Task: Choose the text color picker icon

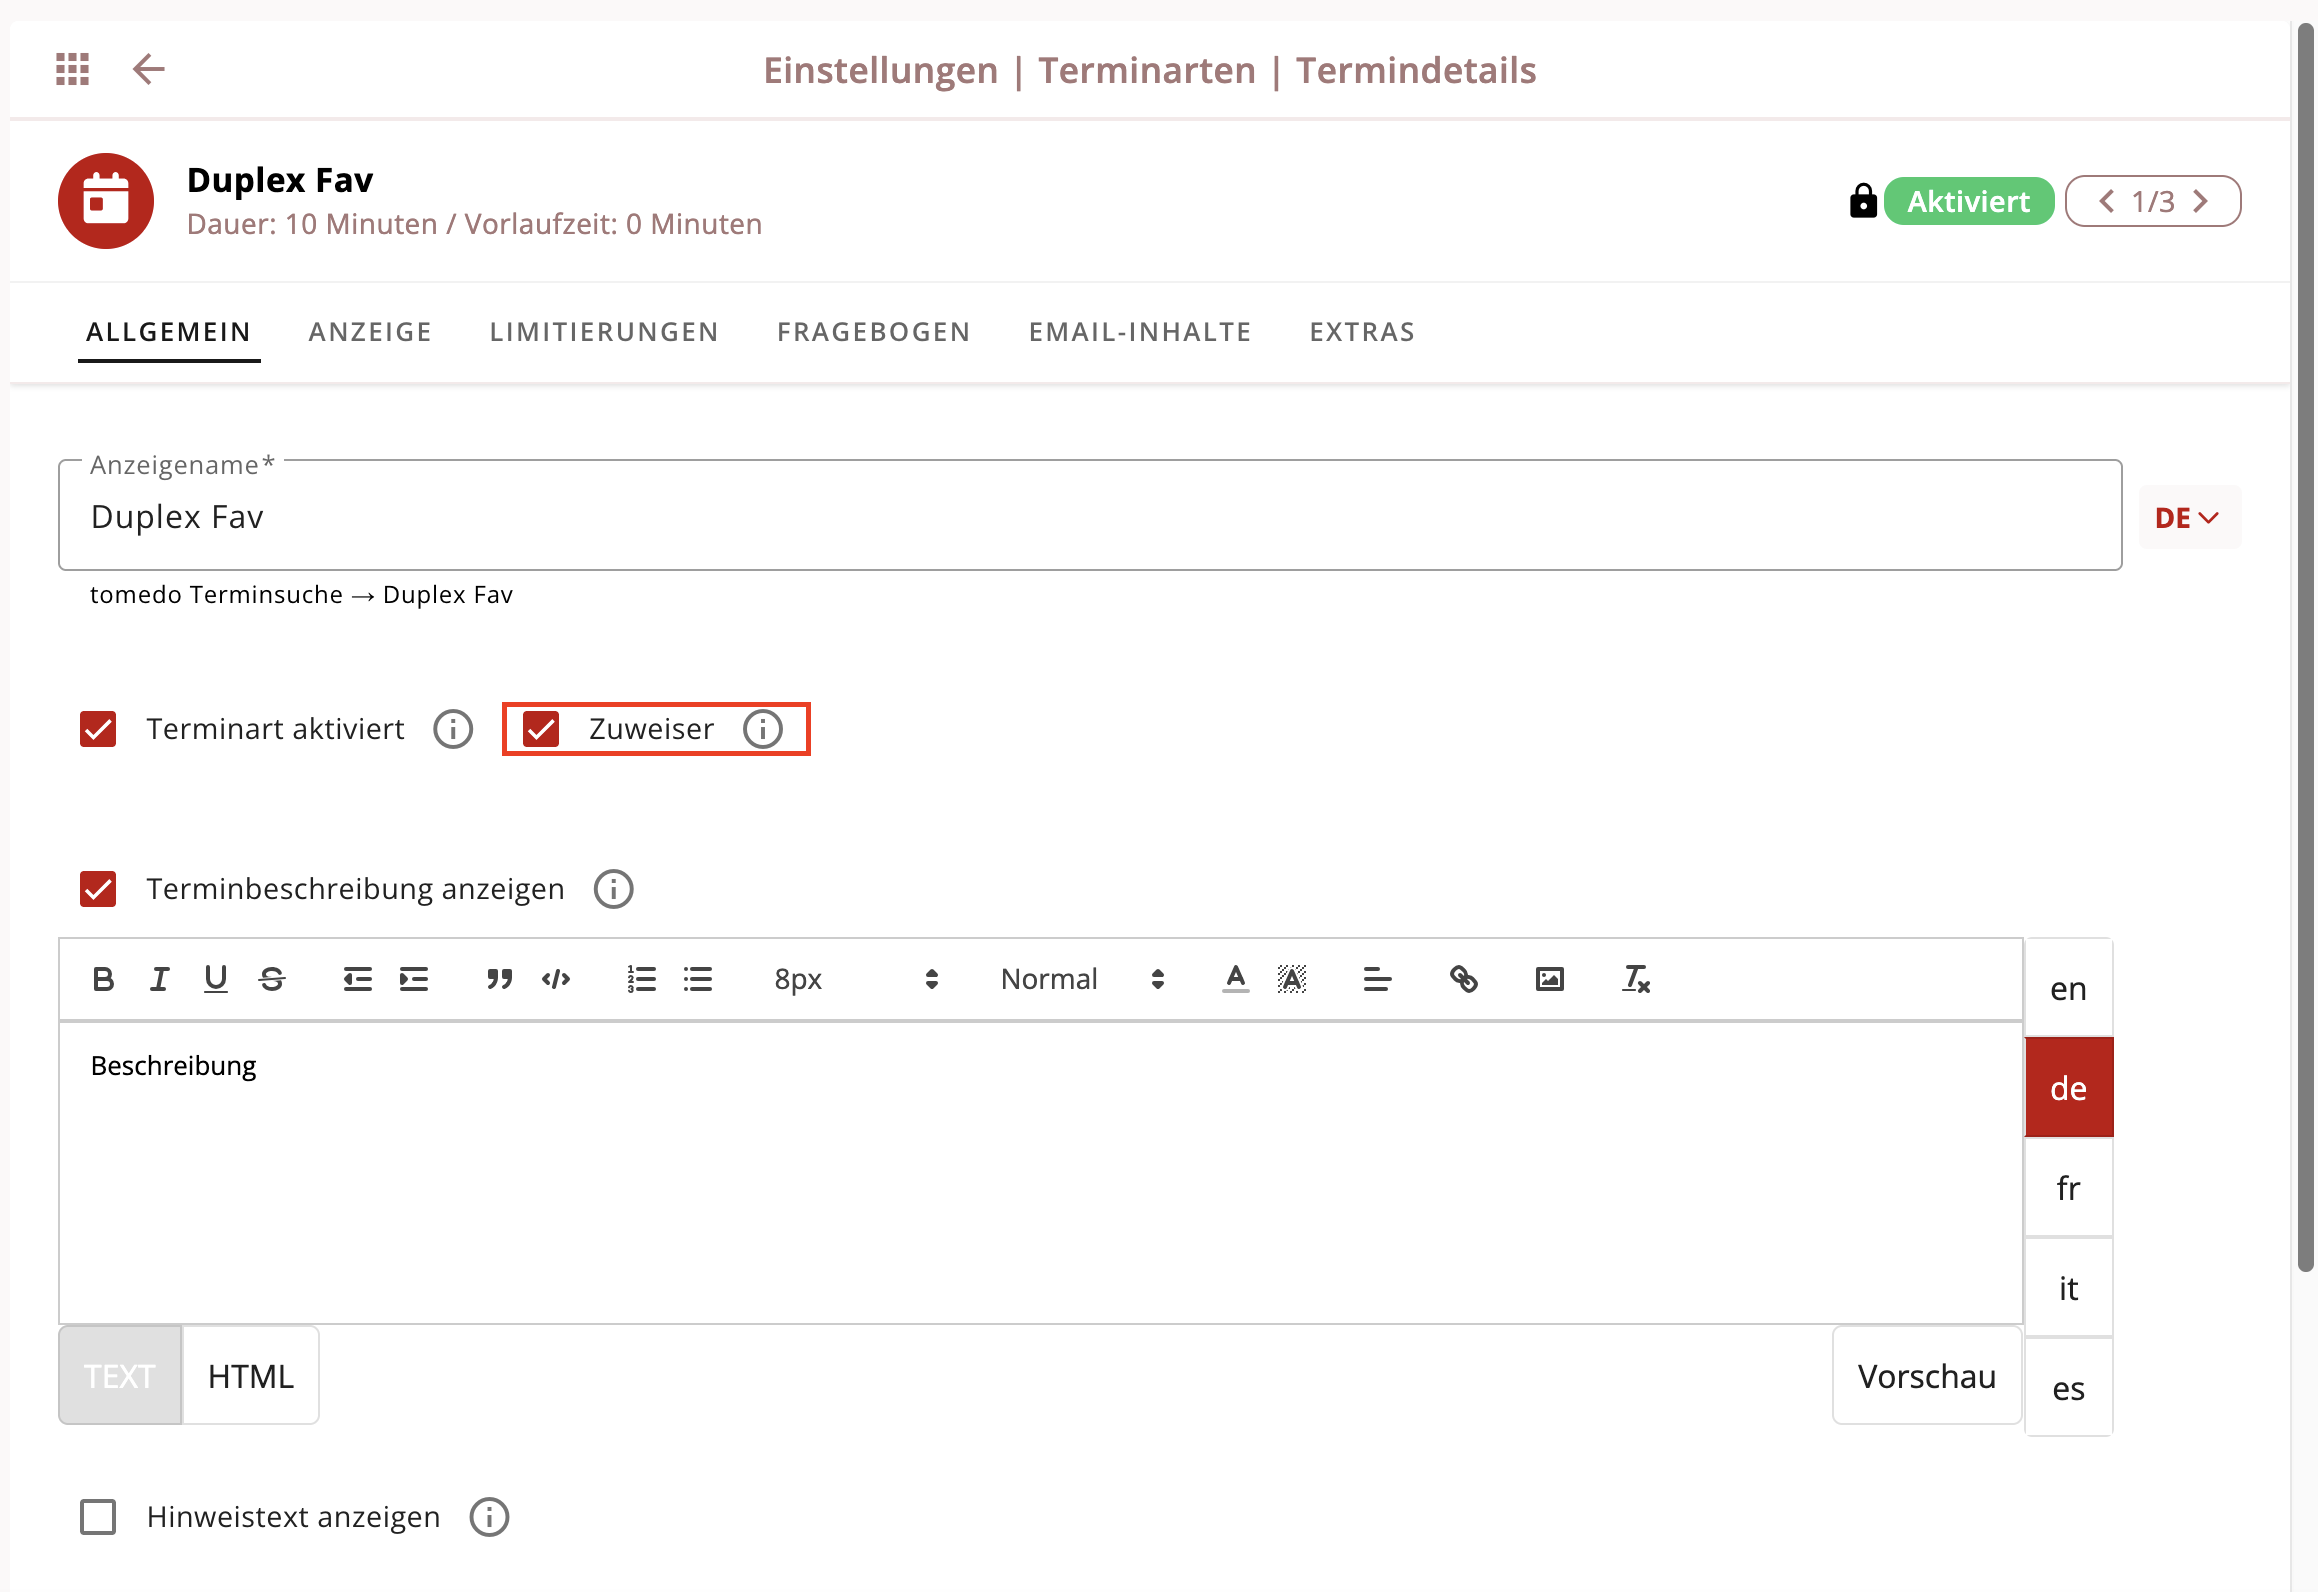Action: coord(1235,979)
